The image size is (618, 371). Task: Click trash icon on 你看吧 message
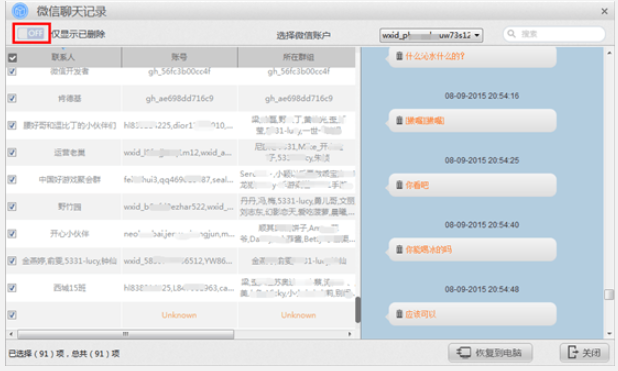(399, 185)
